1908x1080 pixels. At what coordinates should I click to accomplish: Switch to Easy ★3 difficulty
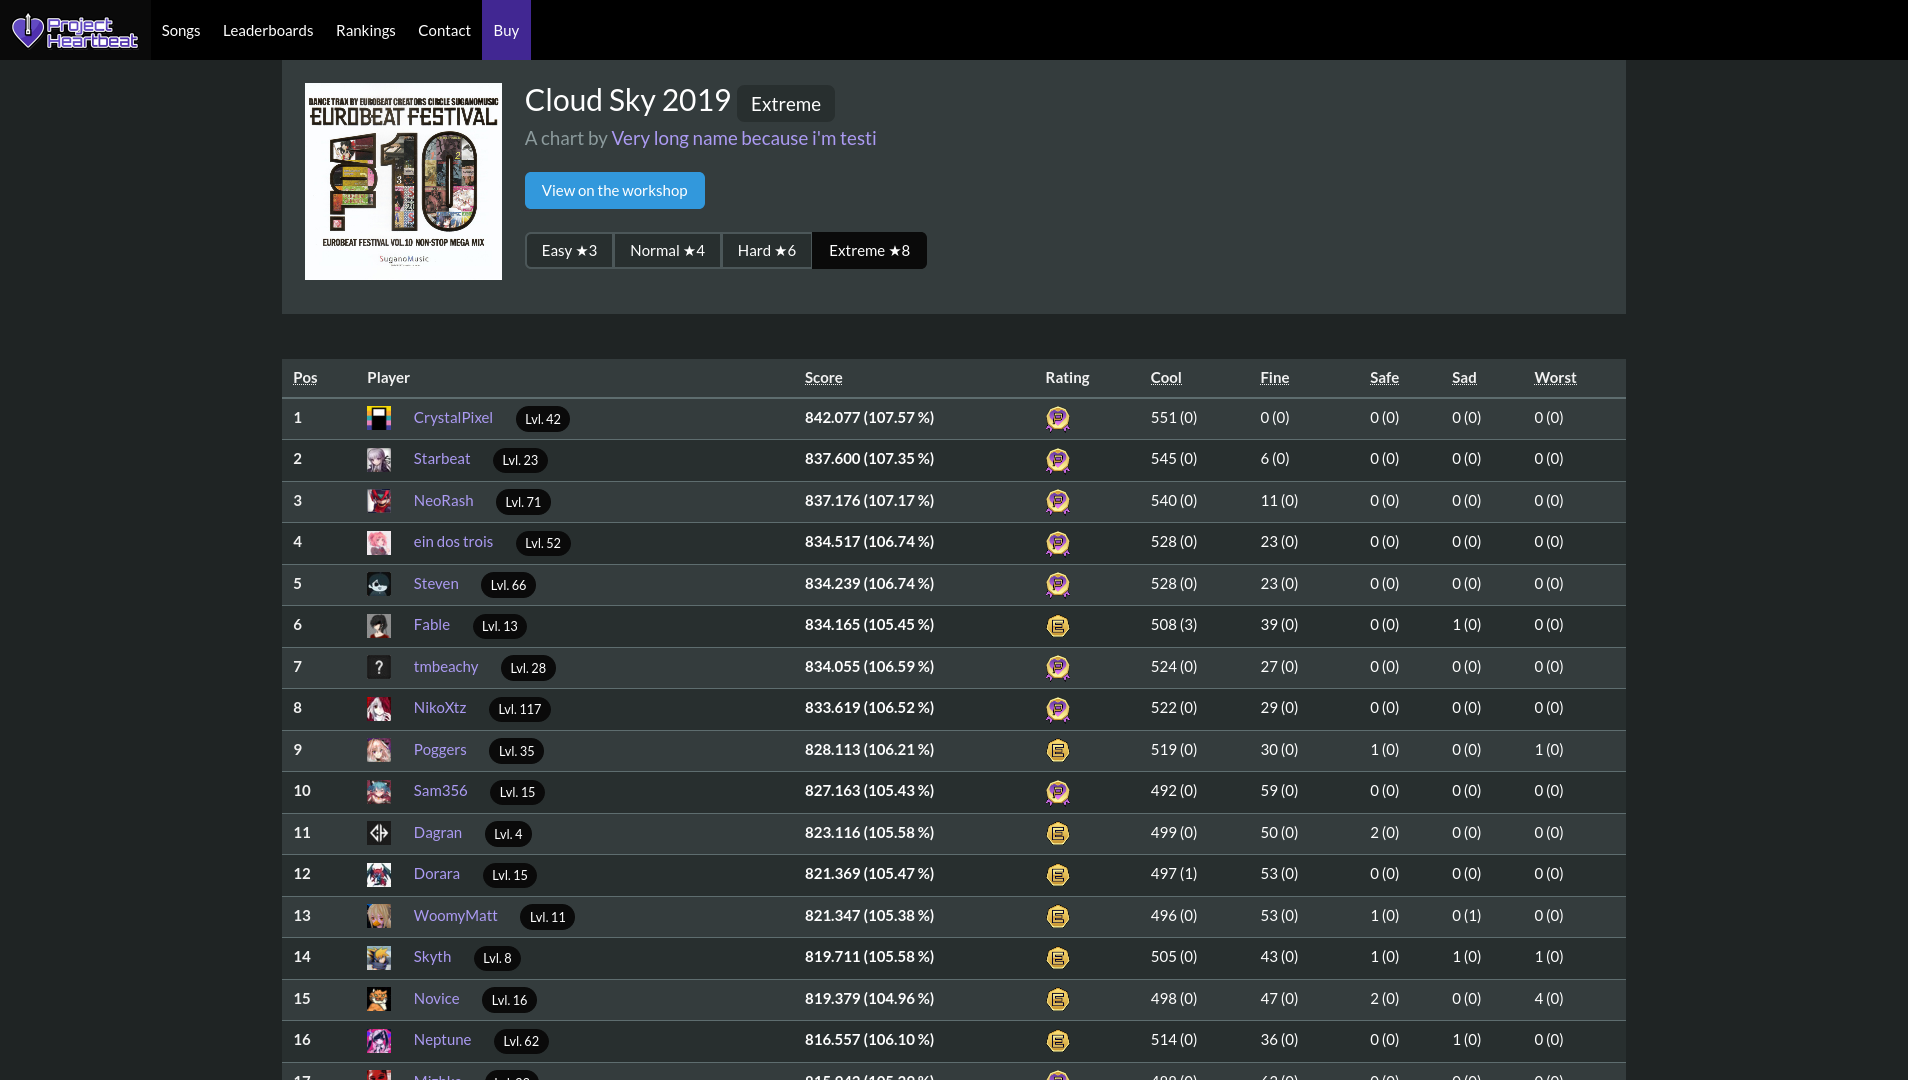(569, 251)
